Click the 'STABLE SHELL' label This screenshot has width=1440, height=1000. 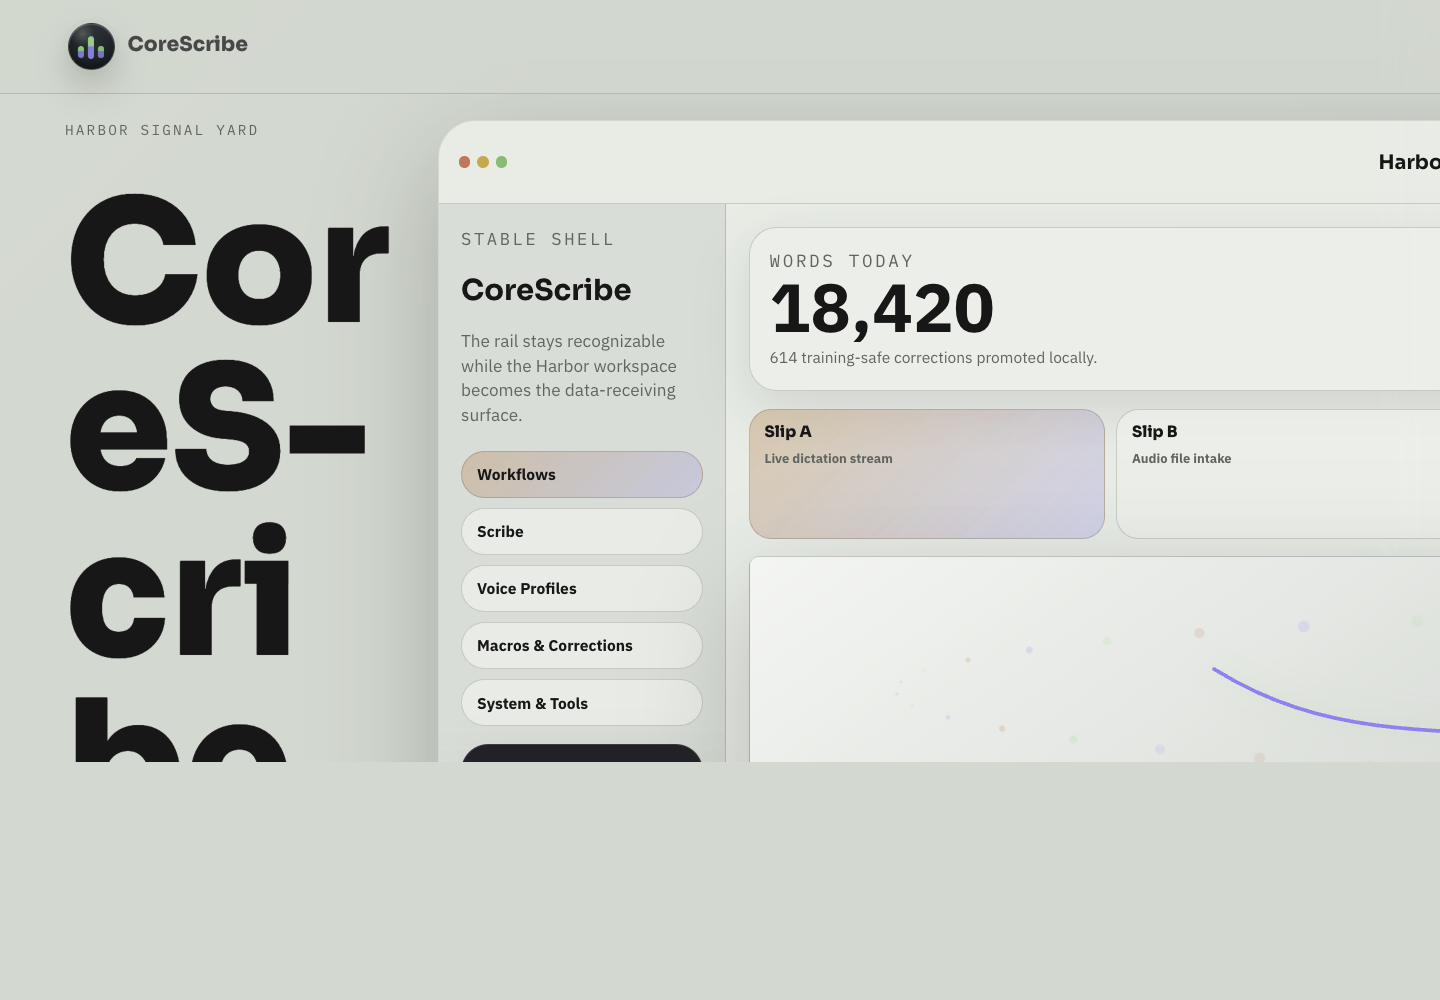[x=538, y=239]
